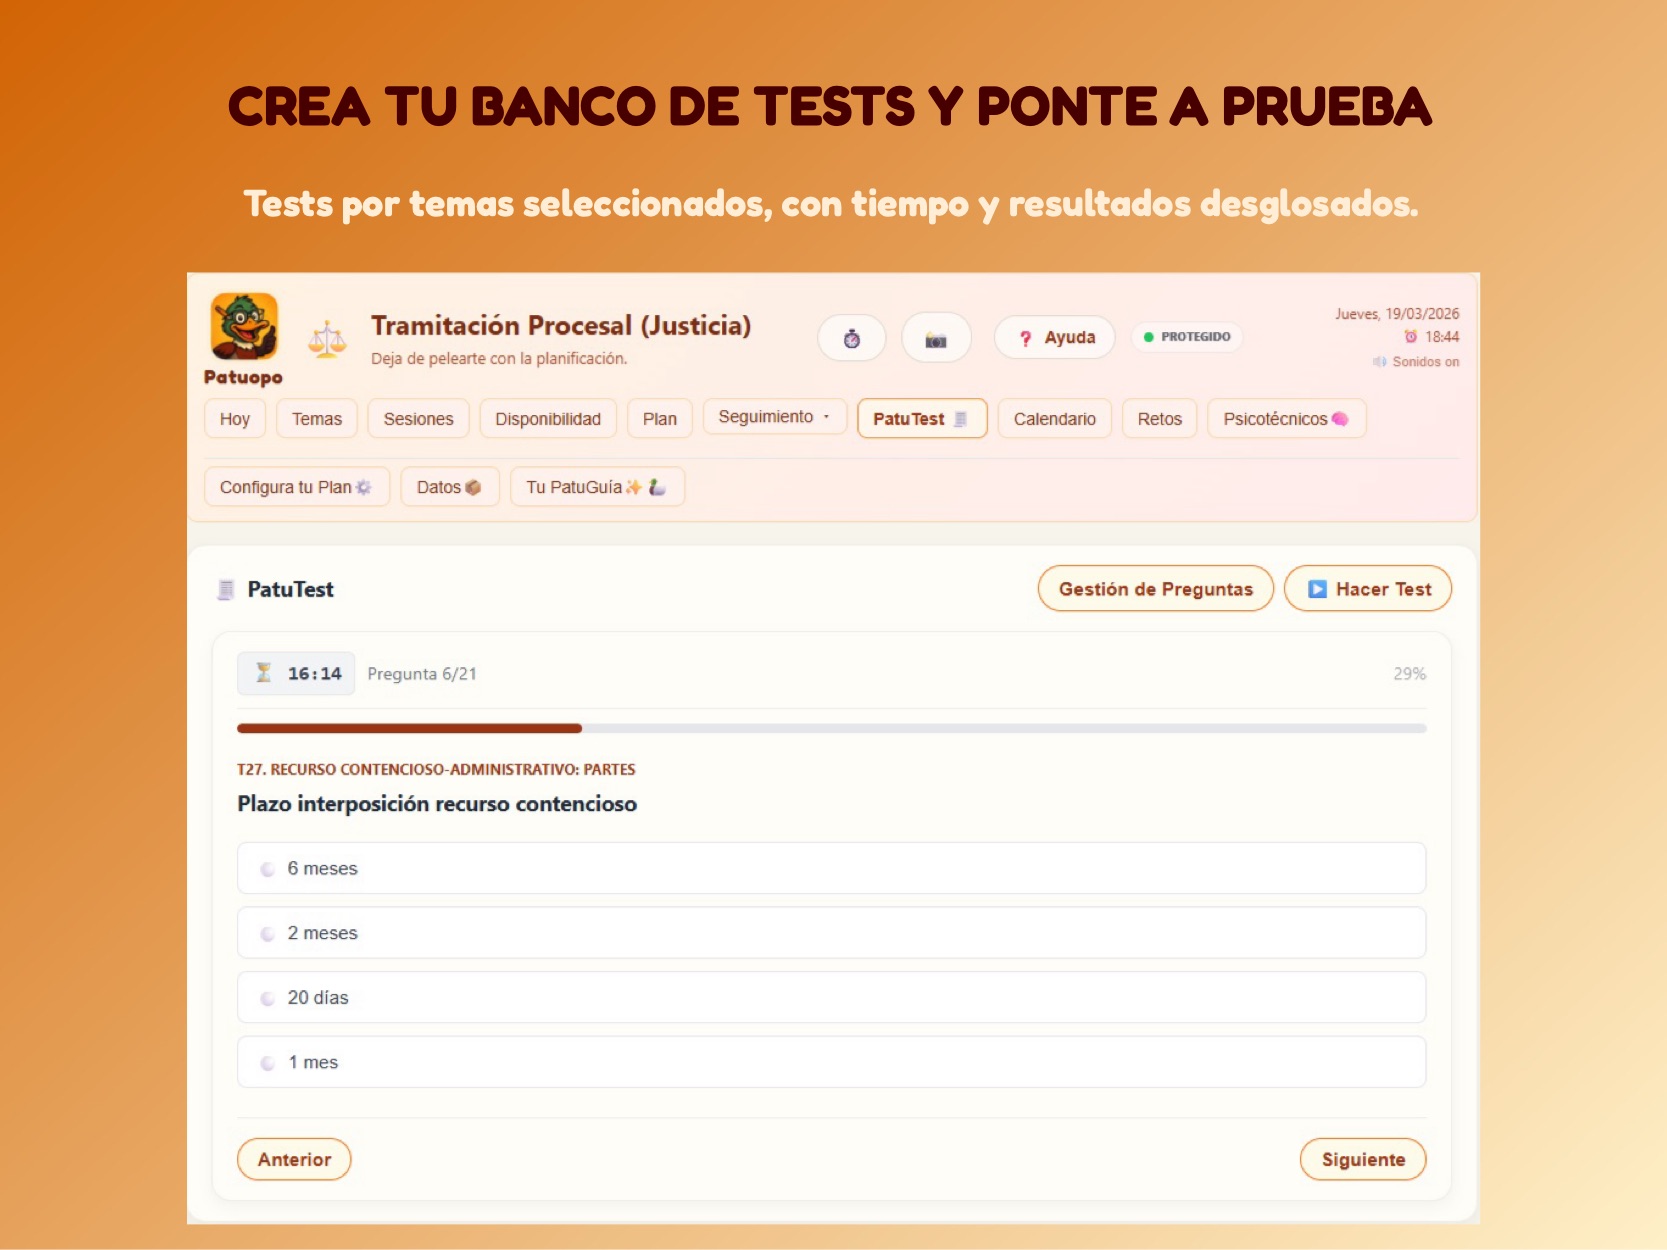Open the stopwatch timer button
Viewport: 1667px width, 1250px height.
[x=851, y=338]
